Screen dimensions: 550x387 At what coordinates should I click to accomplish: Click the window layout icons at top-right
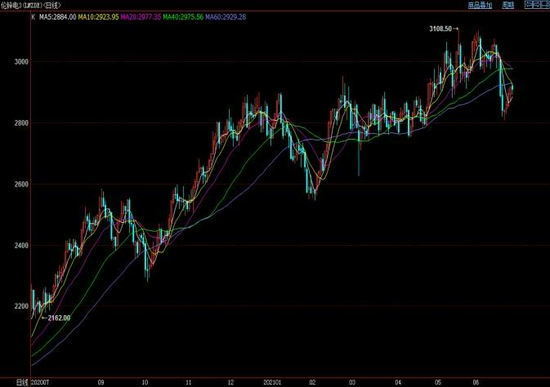tap(537, 5)
